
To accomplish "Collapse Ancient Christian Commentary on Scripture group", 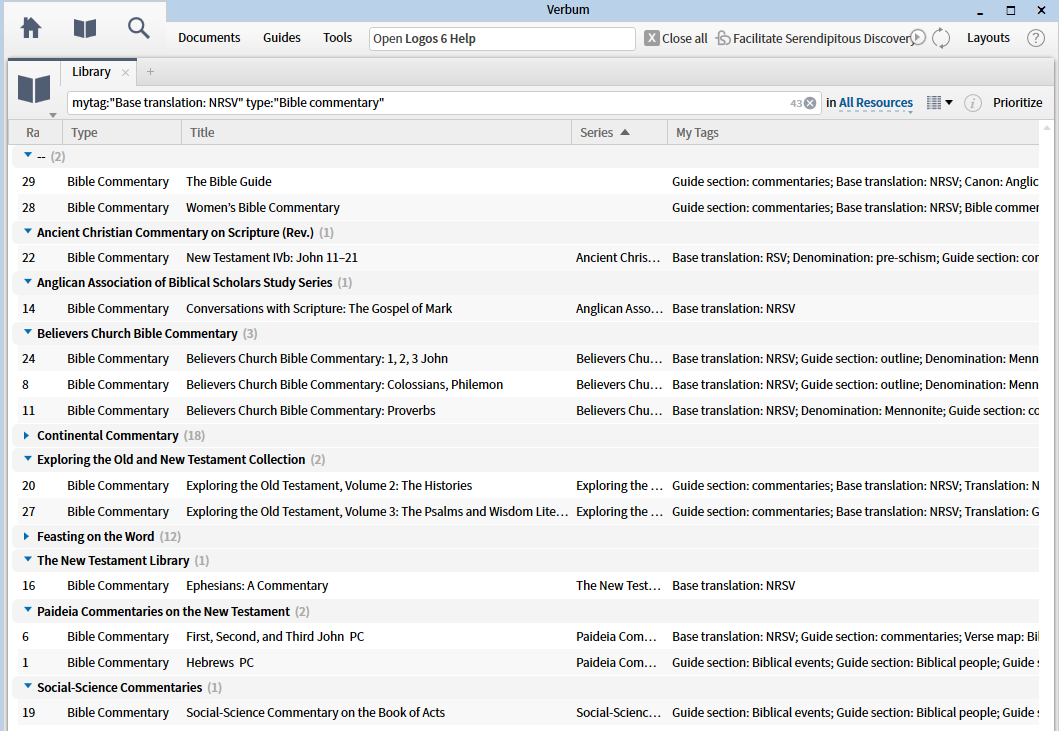I will (x=28, y=231).
